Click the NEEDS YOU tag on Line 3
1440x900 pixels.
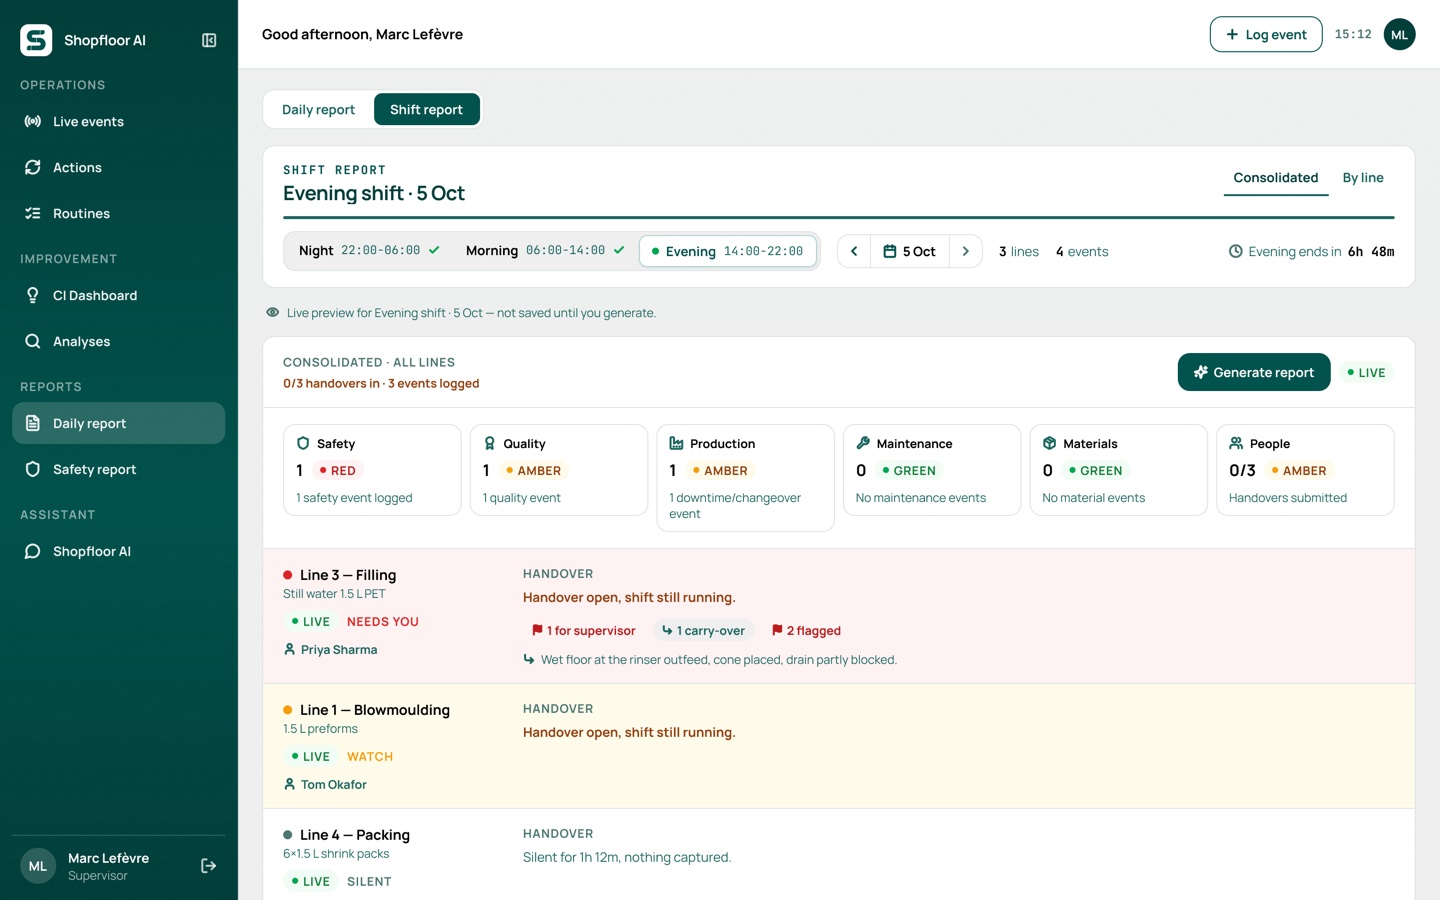point(383,622)
